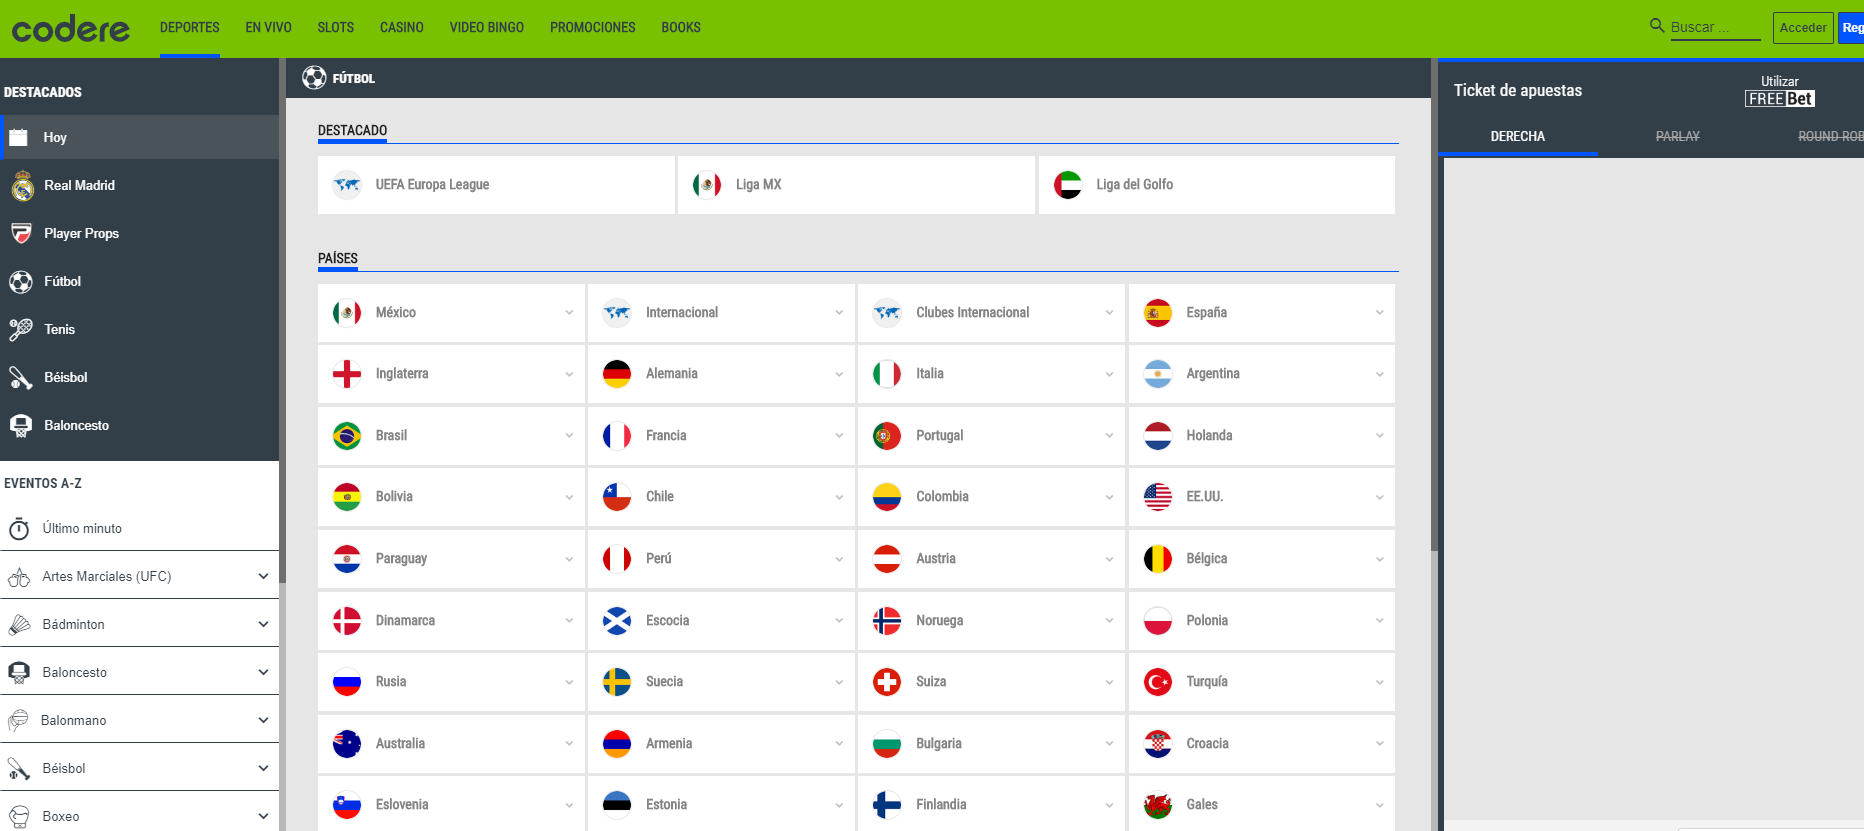The image size is (1864, 831).
Task: Click the Gales dragon flag icon
Action: 1158,805
